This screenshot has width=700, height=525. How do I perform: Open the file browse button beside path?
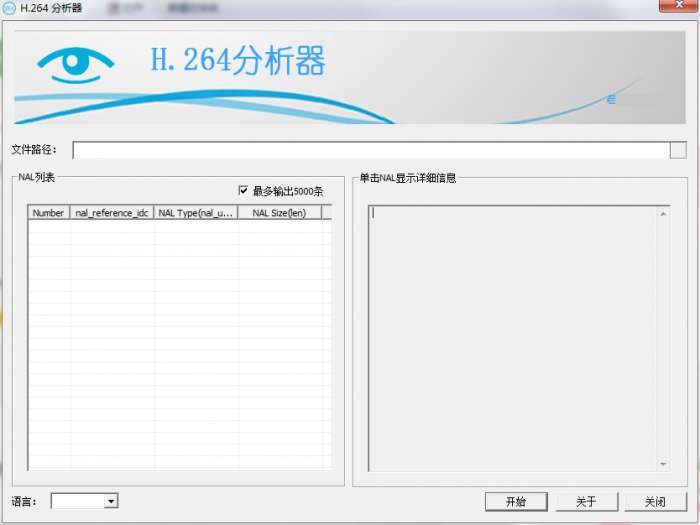click(x=678, y=150)
